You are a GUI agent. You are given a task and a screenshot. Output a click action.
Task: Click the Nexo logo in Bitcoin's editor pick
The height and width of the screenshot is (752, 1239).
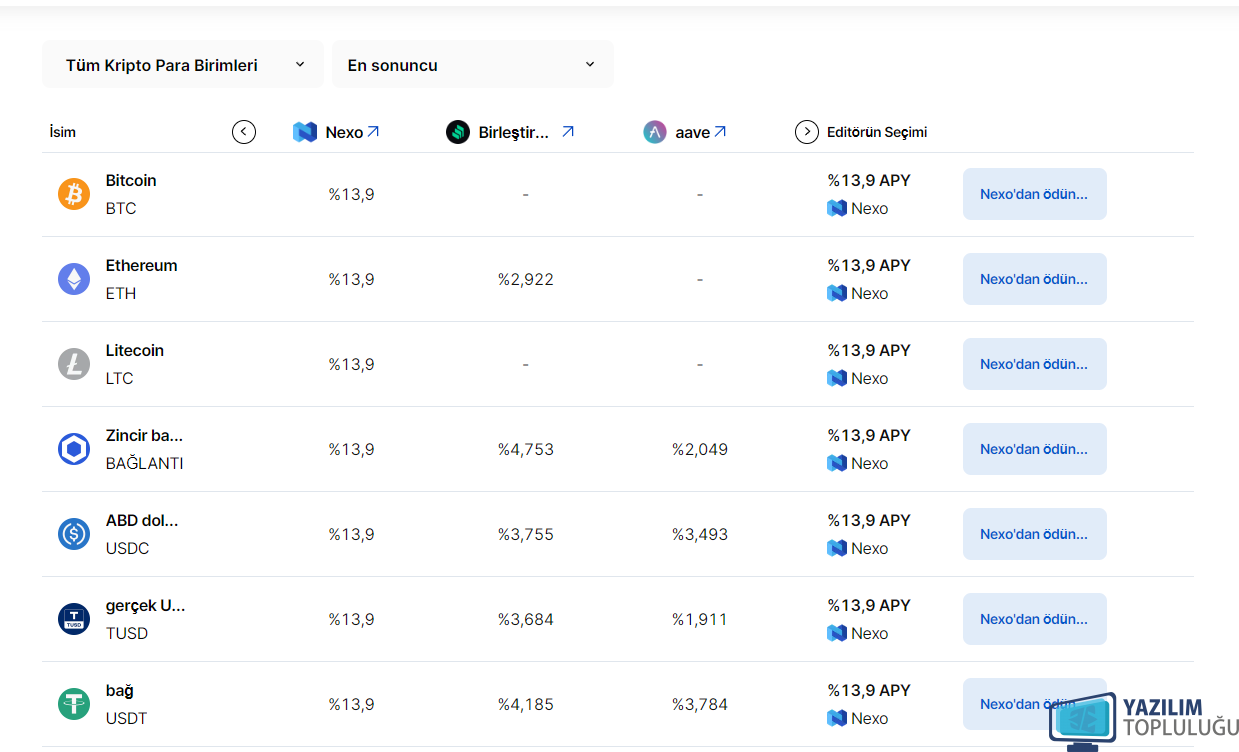tap(837, 208)
